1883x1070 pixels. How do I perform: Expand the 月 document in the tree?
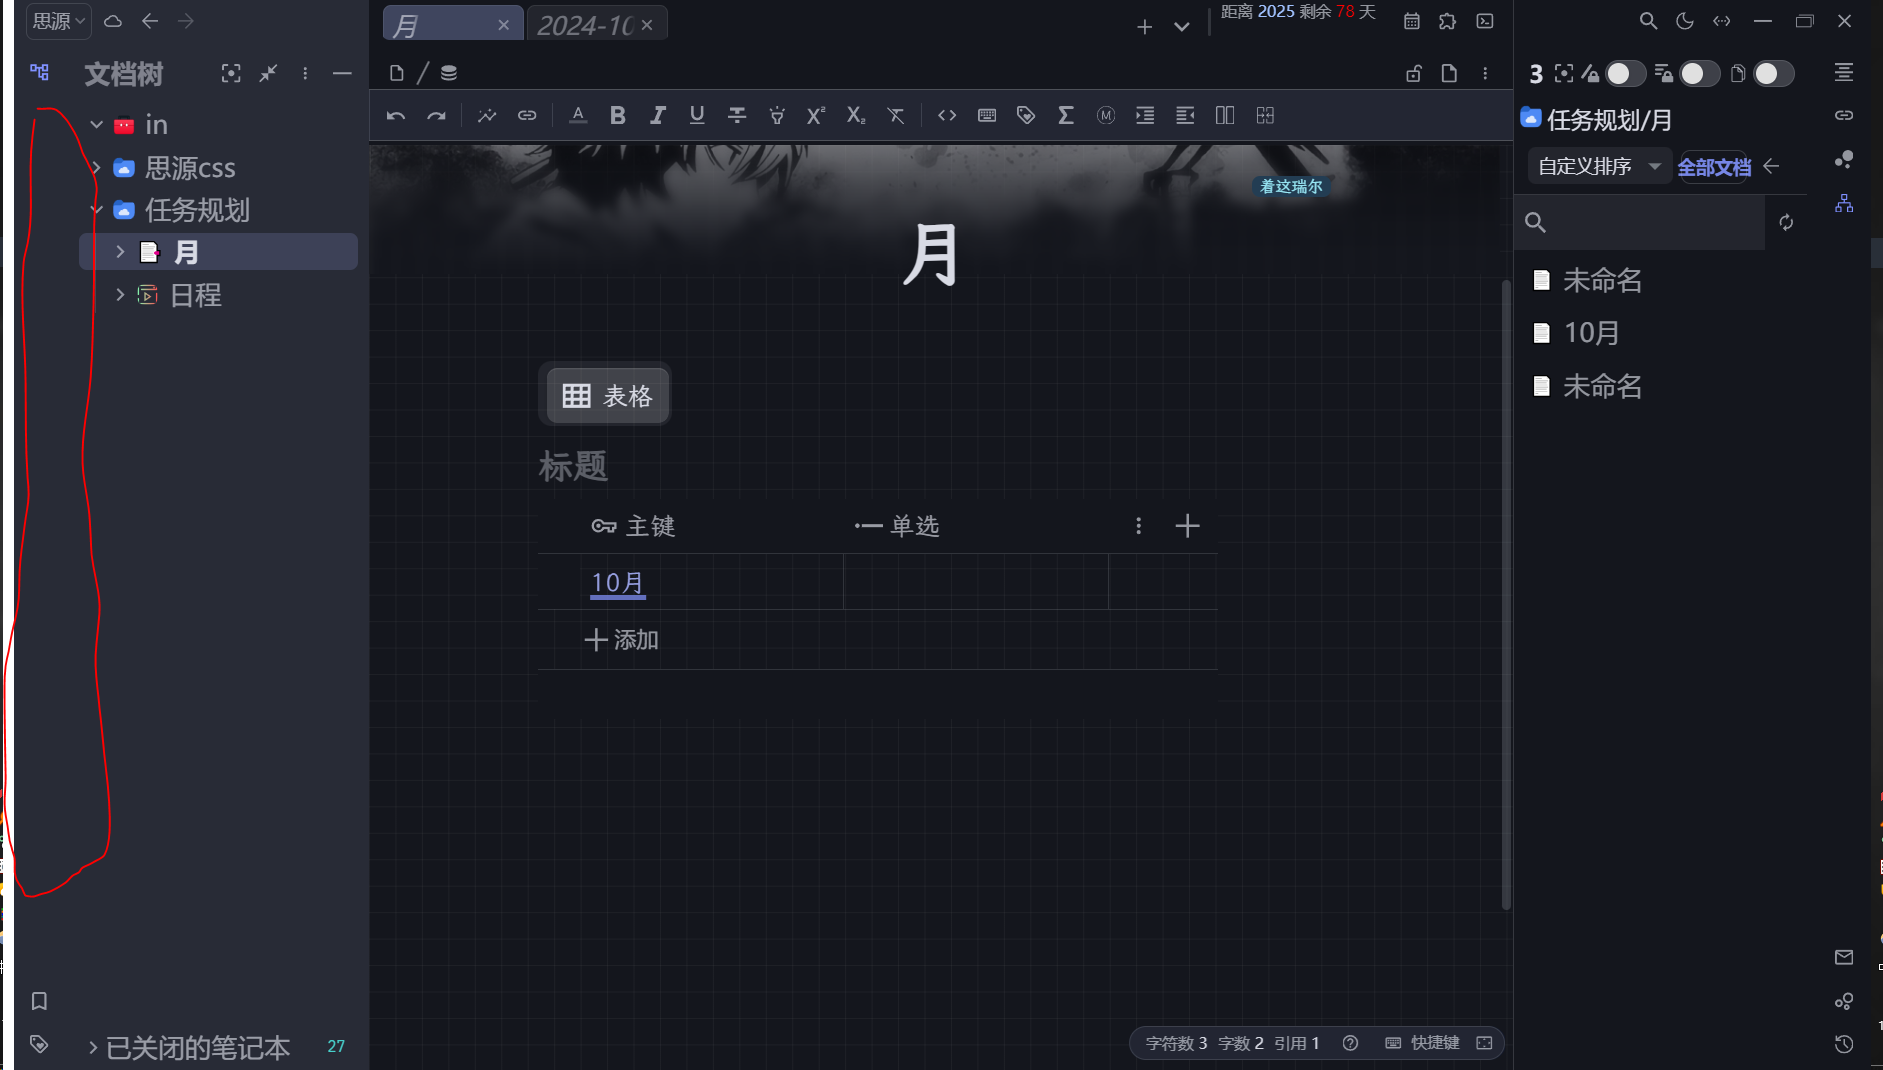click(120, 252)
